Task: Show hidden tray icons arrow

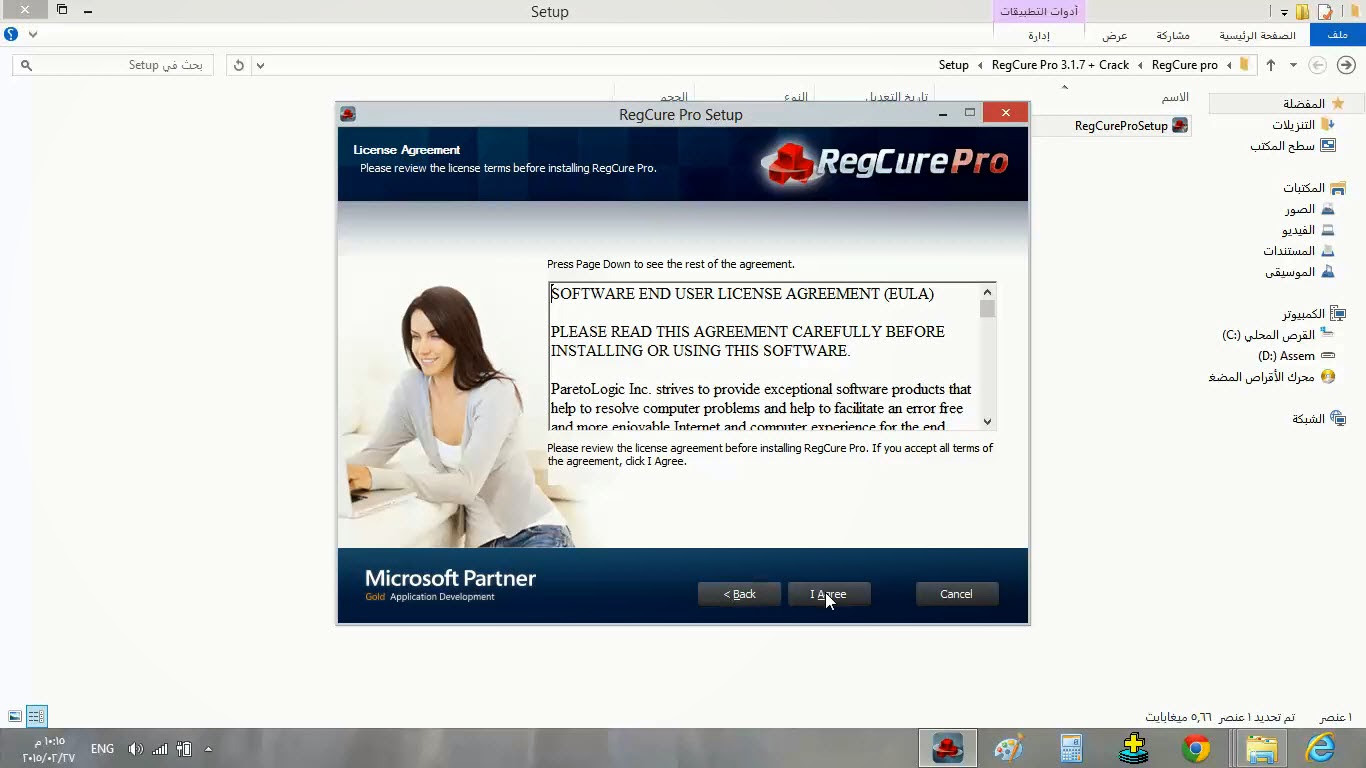Action: click(x=208, y=748)
